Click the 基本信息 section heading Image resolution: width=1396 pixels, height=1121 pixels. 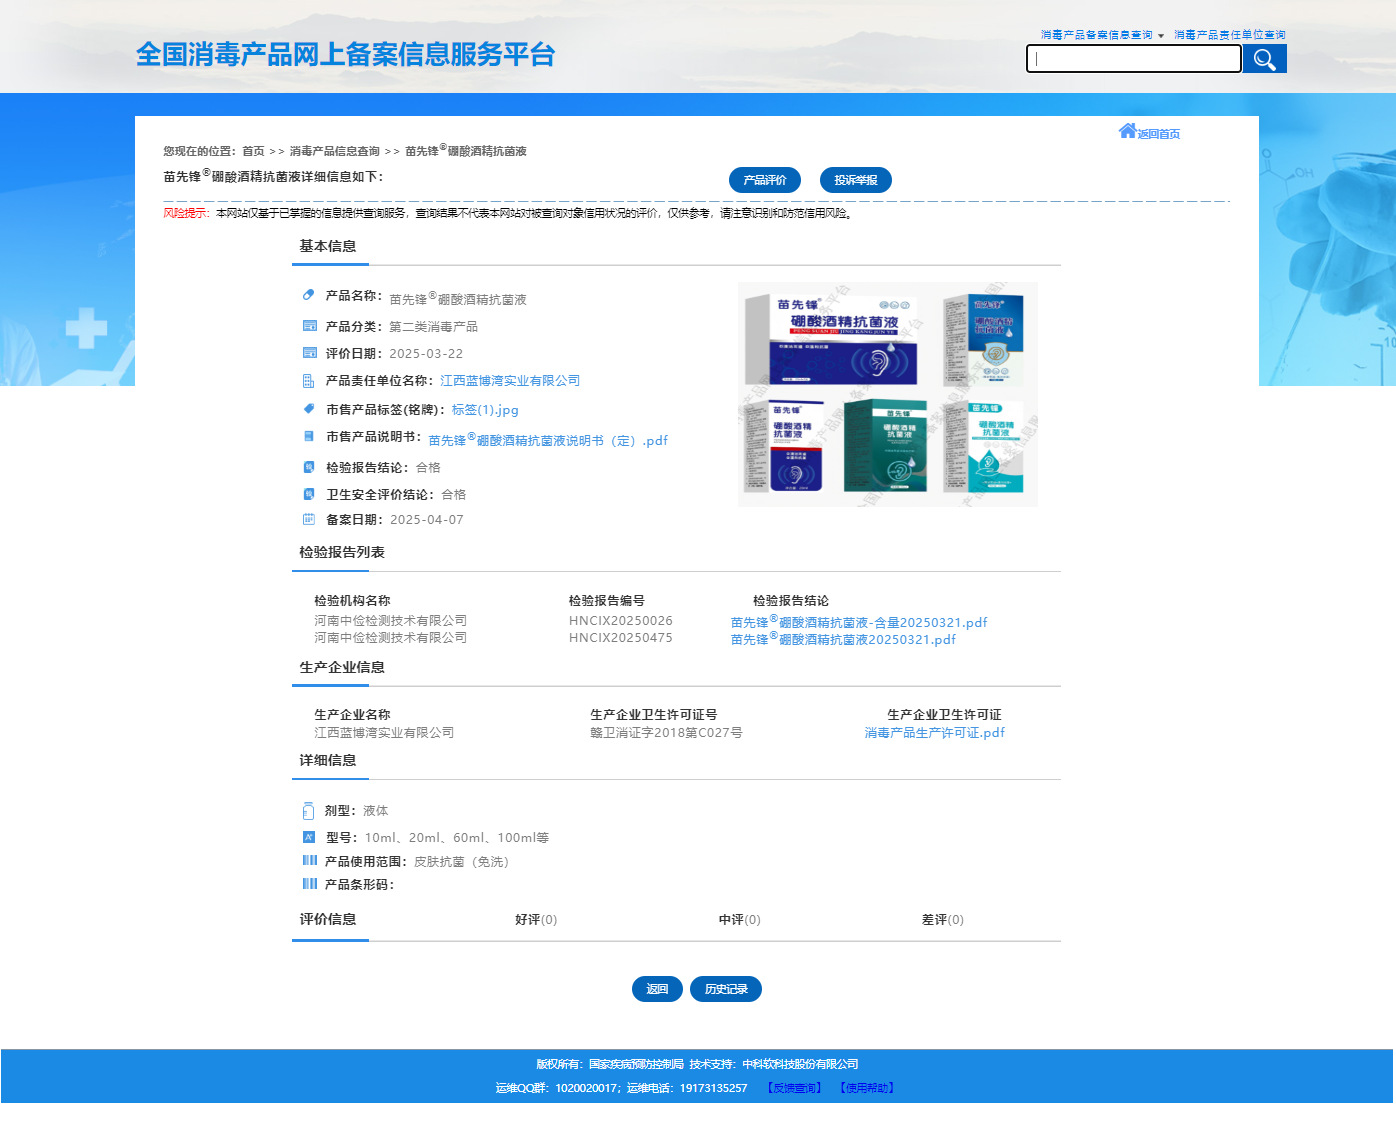coord(328,246)
